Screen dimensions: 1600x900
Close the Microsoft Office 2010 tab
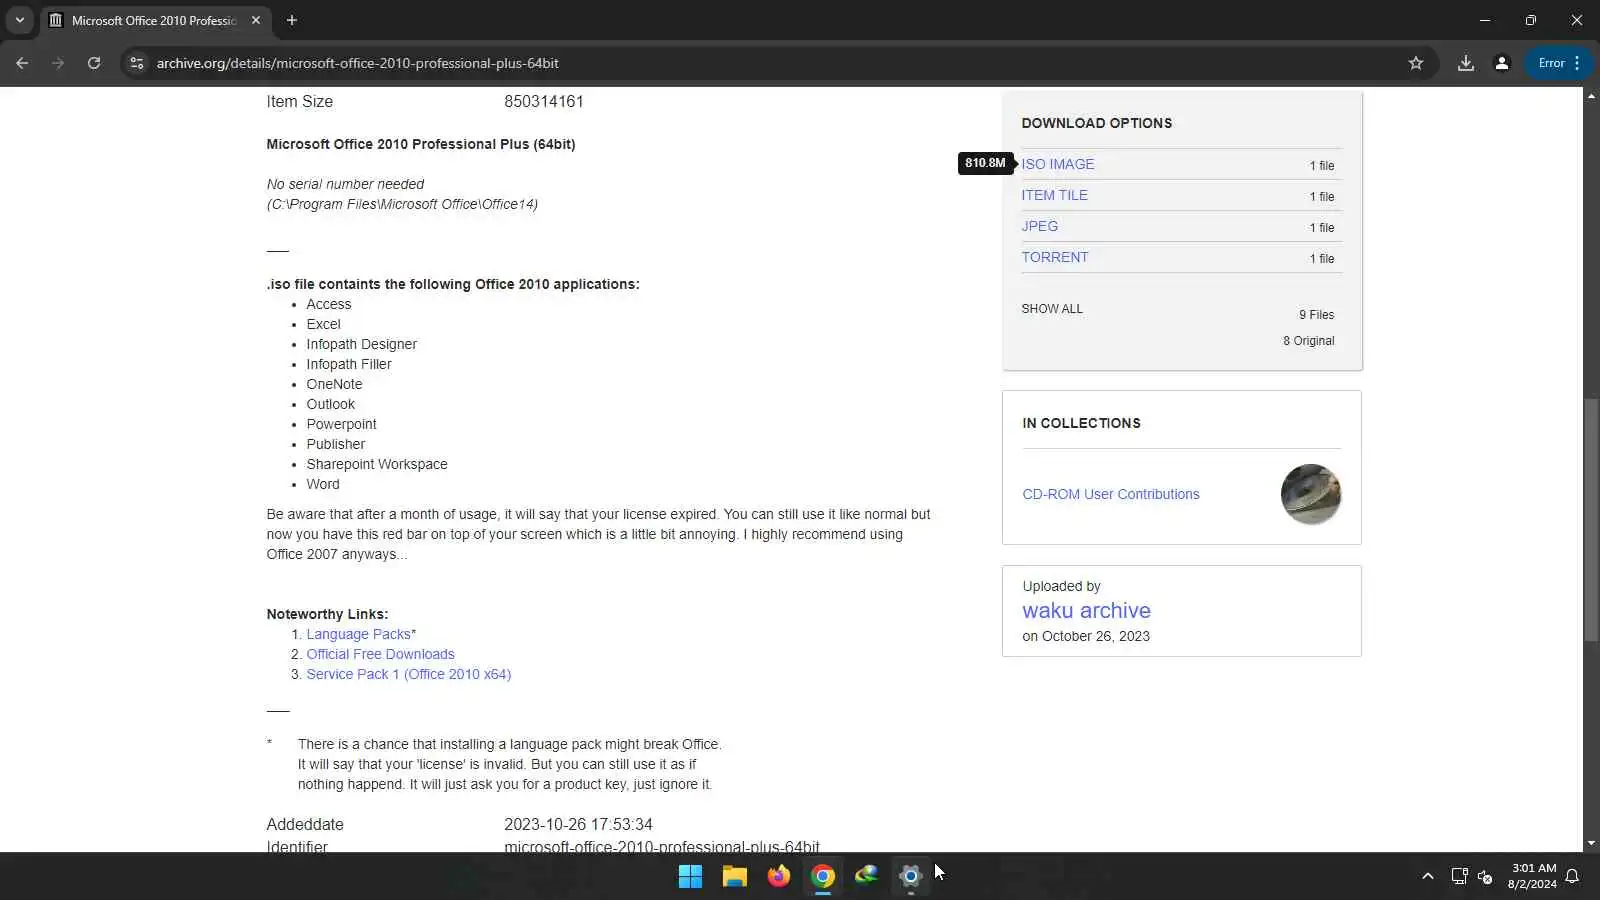(x=256, y=20)
